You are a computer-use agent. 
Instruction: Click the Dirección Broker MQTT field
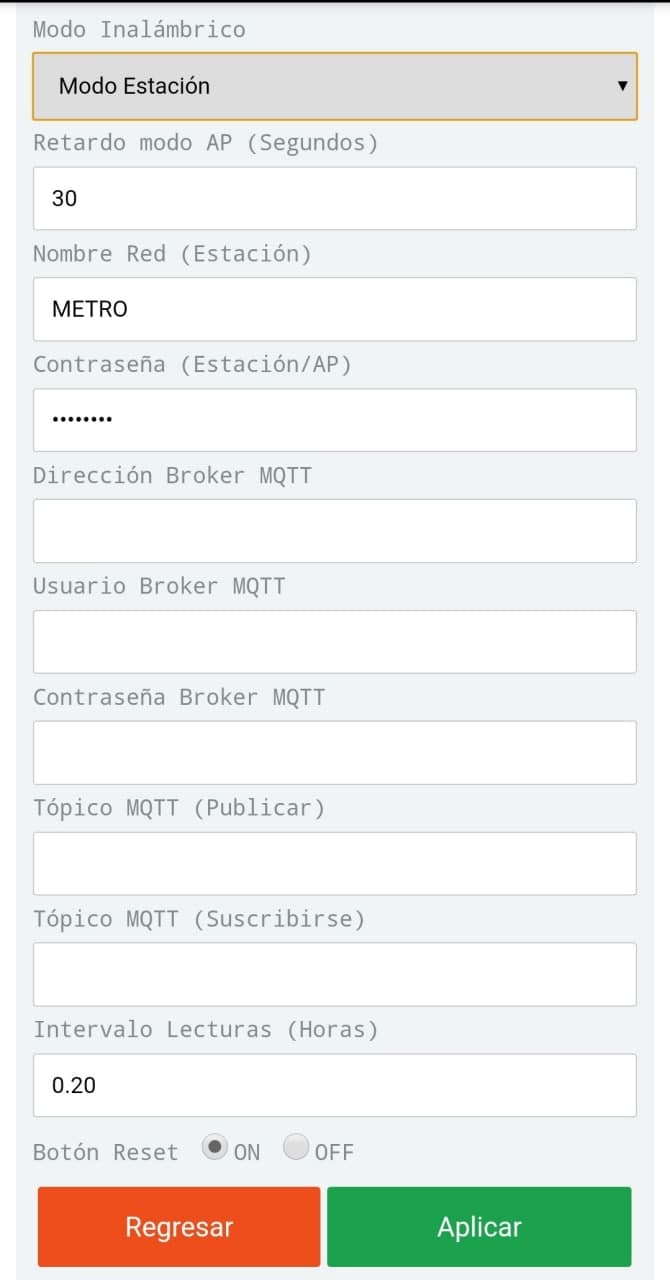pyautogui.click(x=335, y=531)
